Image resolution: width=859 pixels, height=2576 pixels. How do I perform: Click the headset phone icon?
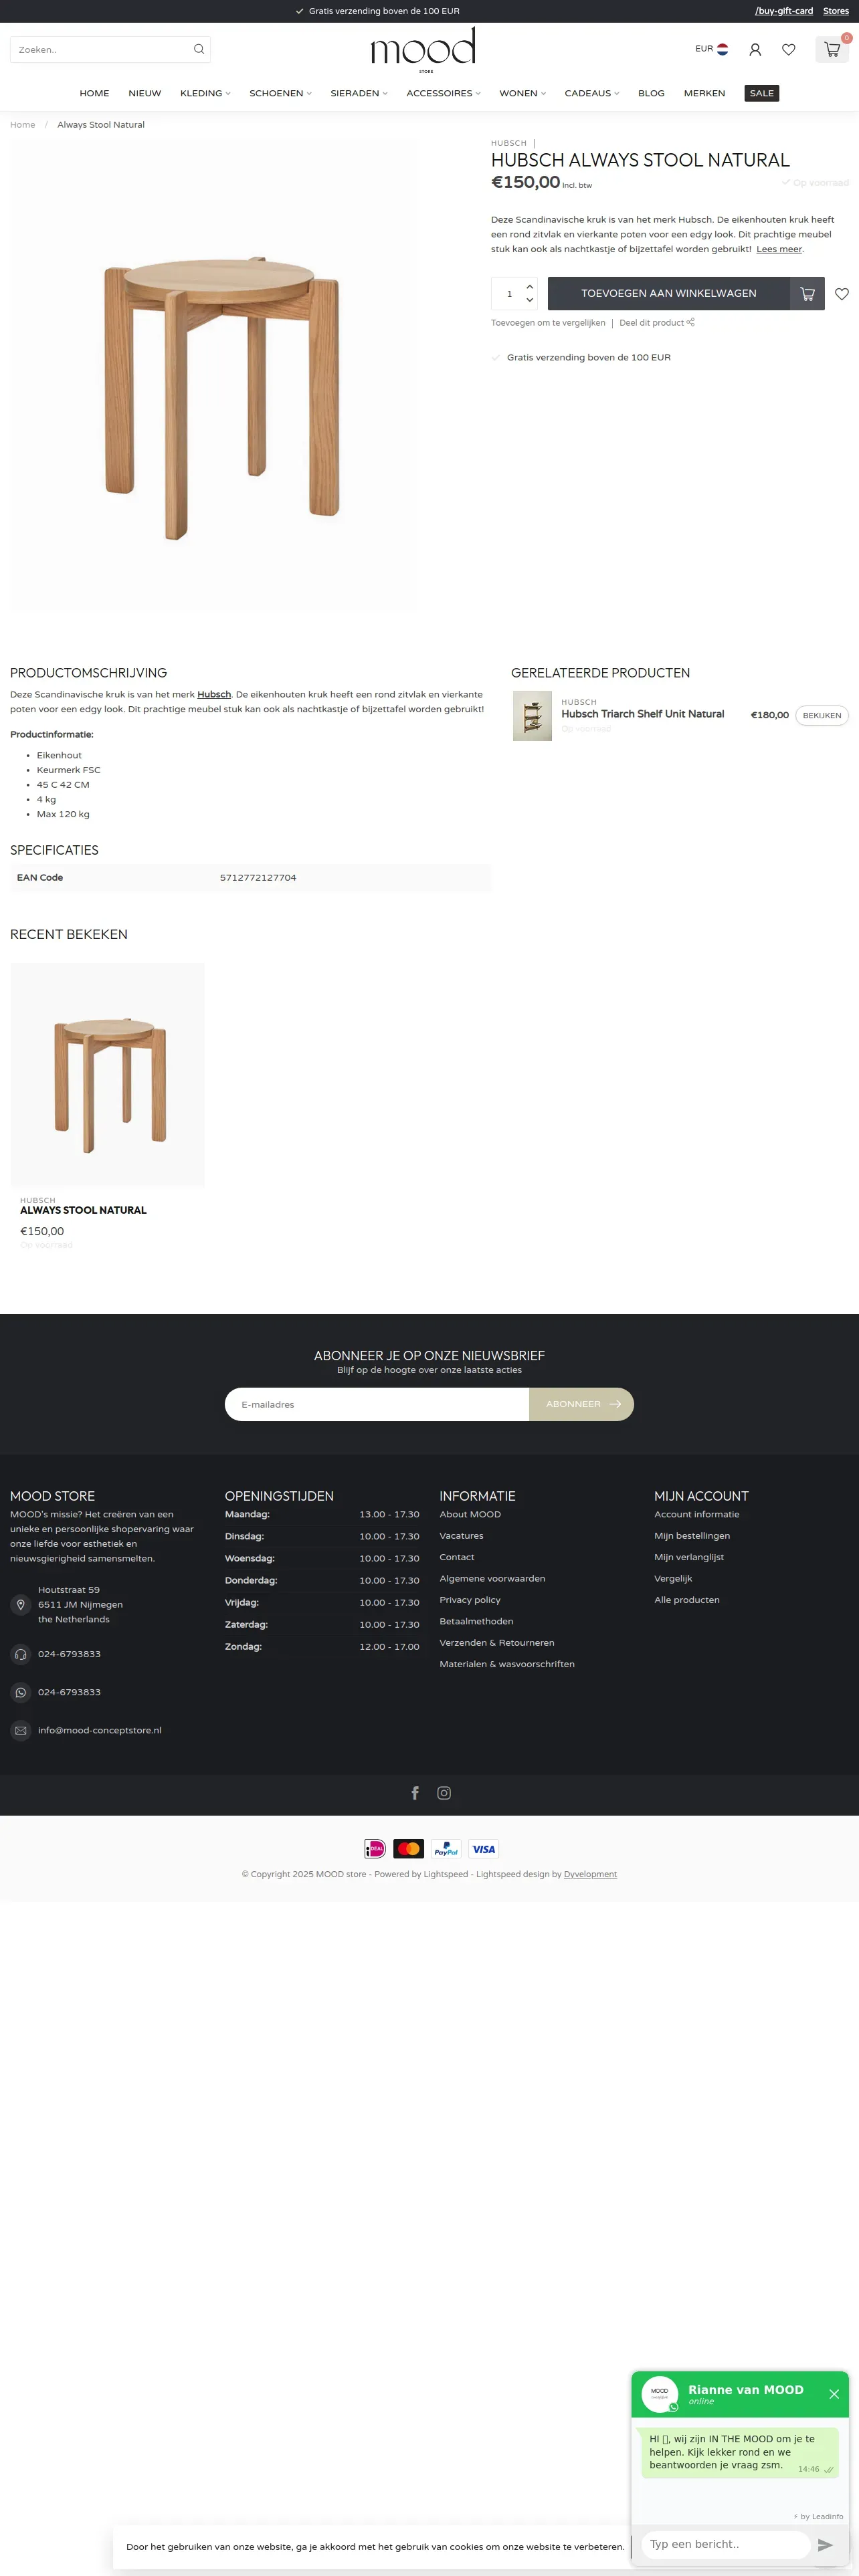point(21,1654)
